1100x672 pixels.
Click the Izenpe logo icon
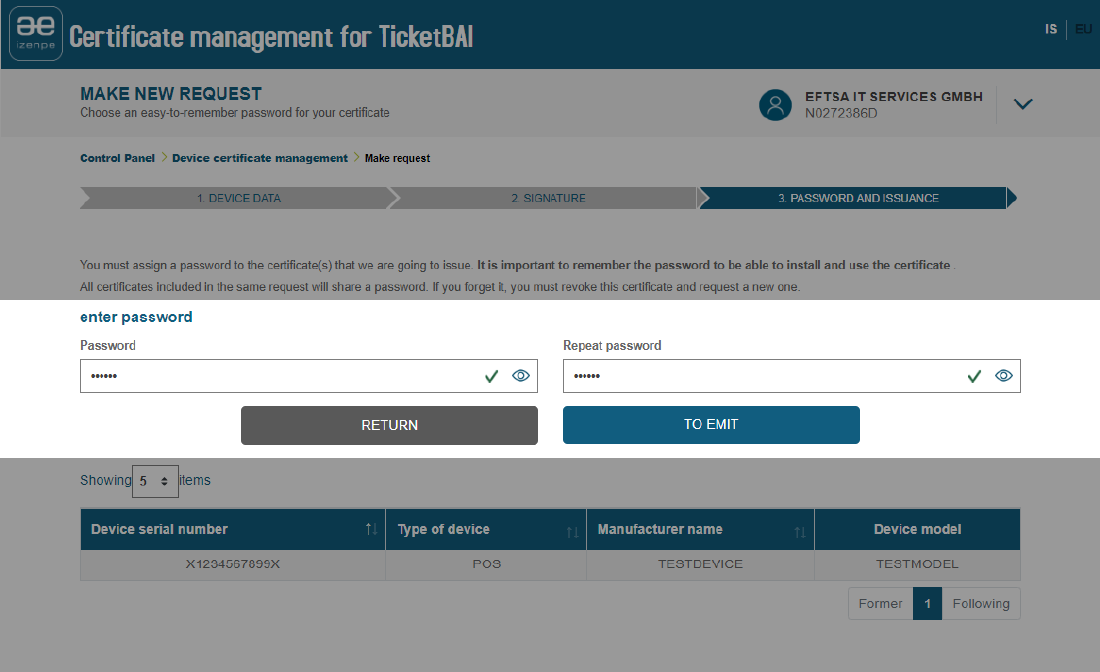pos(36,34)
